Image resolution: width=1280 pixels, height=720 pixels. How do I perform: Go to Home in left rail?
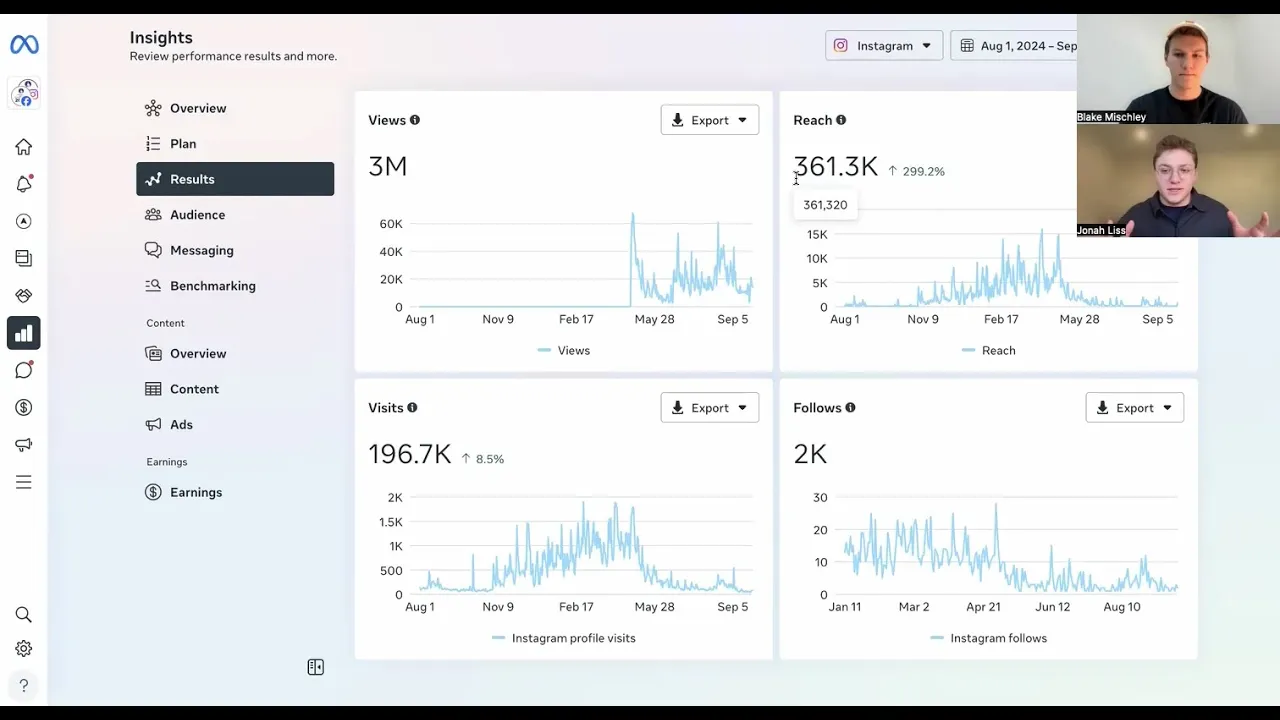(x=24, y=147)
